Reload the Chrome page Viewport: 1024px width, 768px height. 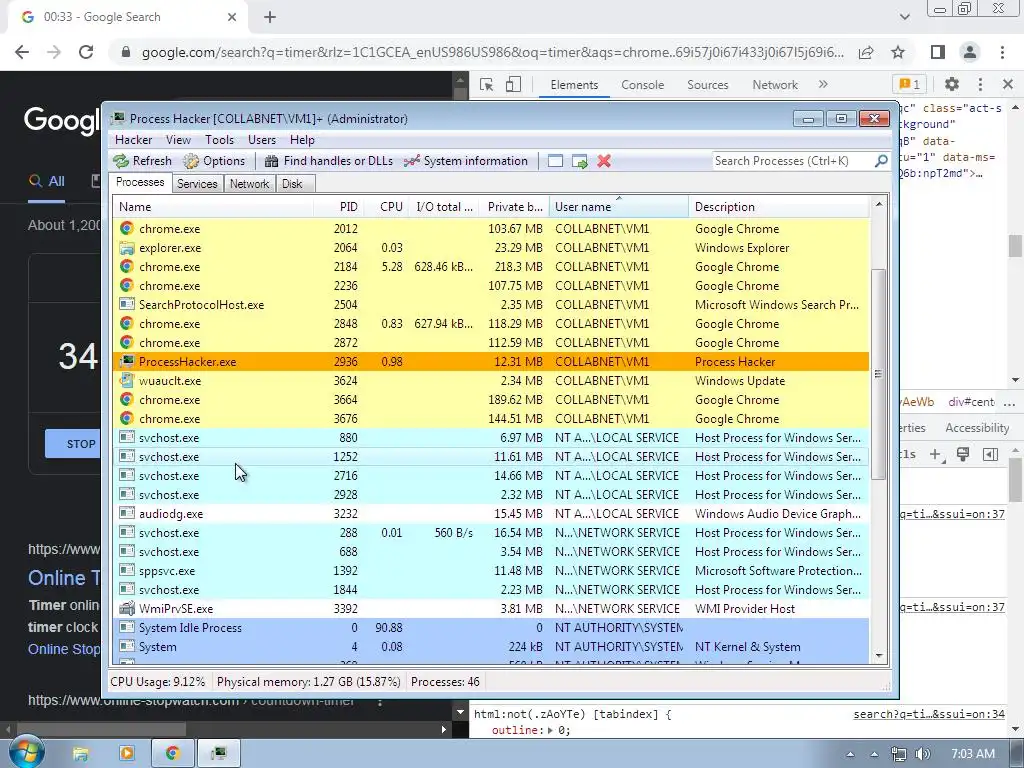pyautogui.click(x=86, y=52)
